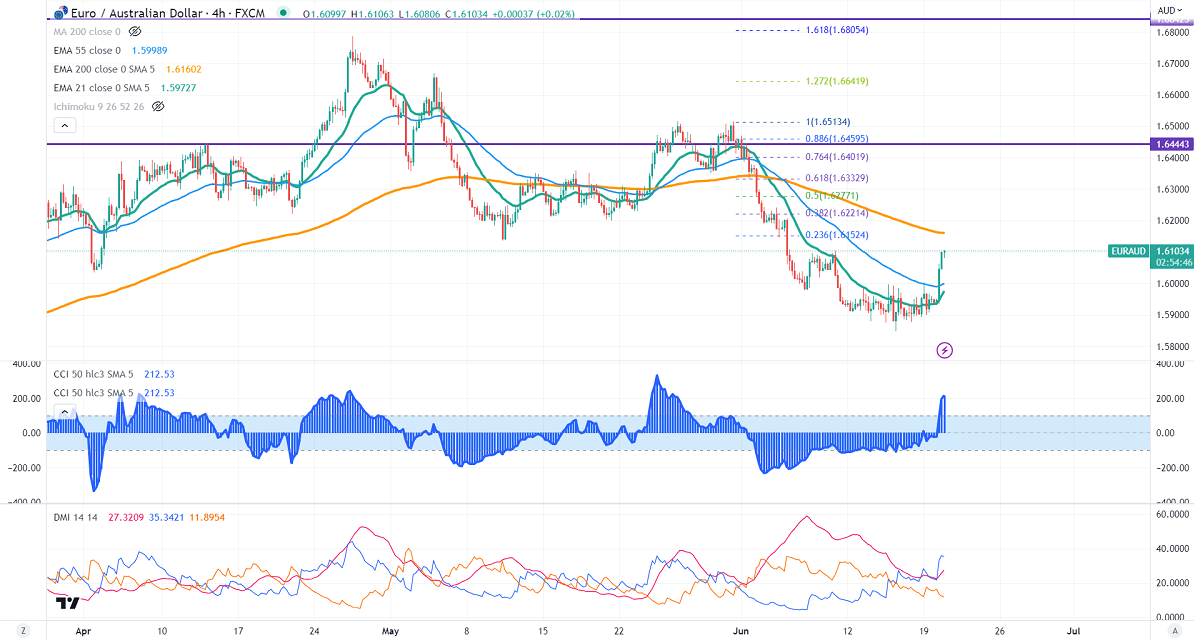Click the DMI red value 27.3209

(x=125, y=517)
